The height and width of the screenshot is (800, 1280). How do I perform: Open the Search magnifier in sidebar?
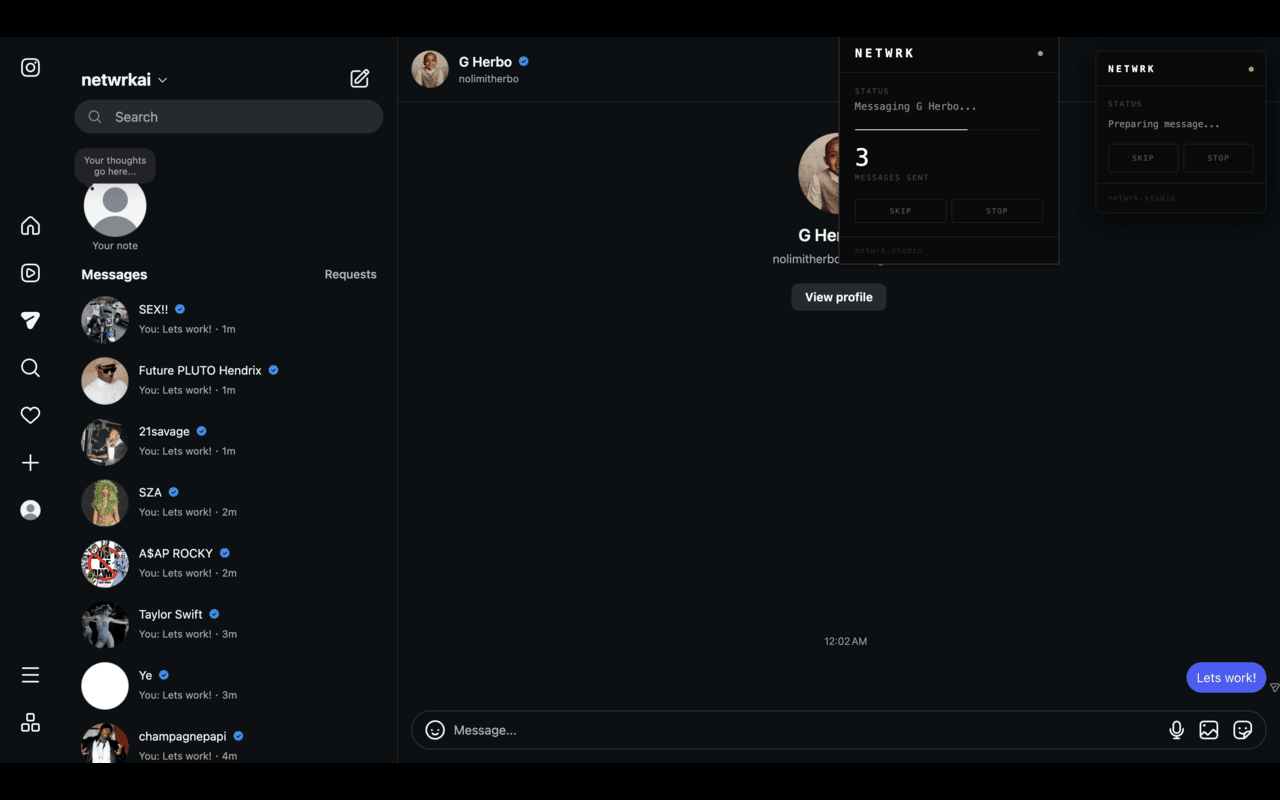click(31, 368)
